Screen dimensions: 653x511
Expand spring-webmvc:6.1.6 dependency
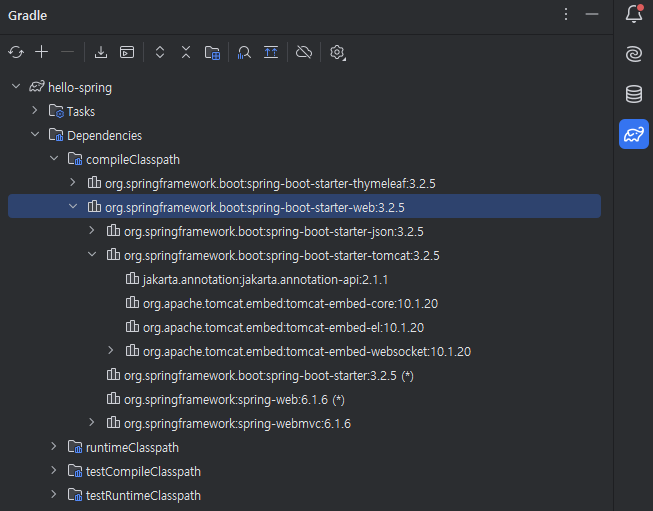[x=92, y=422]
